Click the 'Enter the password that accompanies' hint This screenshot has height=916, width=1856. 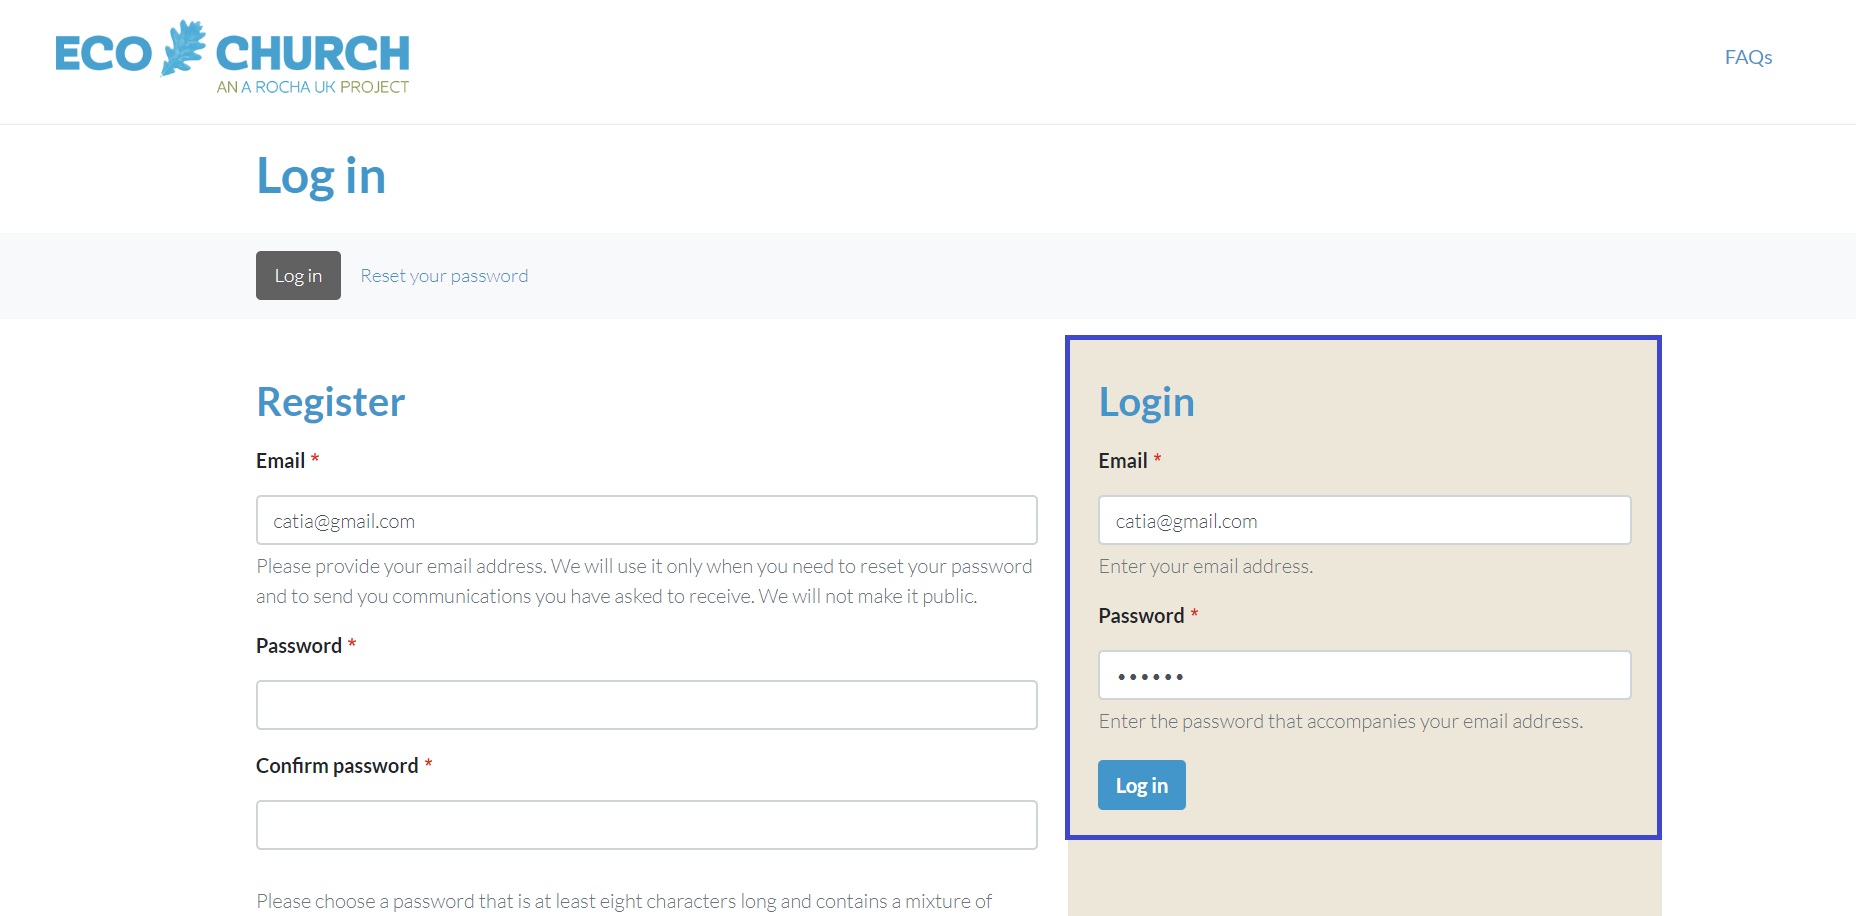pos(1340,721)
